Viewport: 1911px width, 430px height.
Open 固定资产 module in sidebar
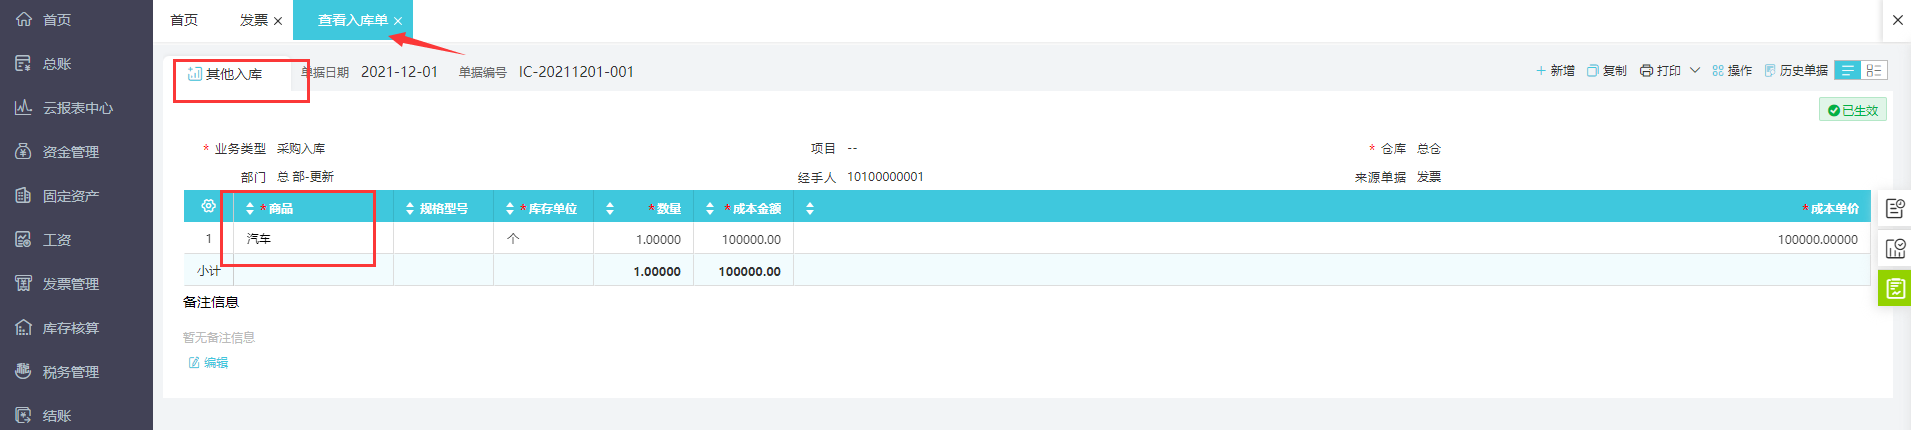click(70, 196)
